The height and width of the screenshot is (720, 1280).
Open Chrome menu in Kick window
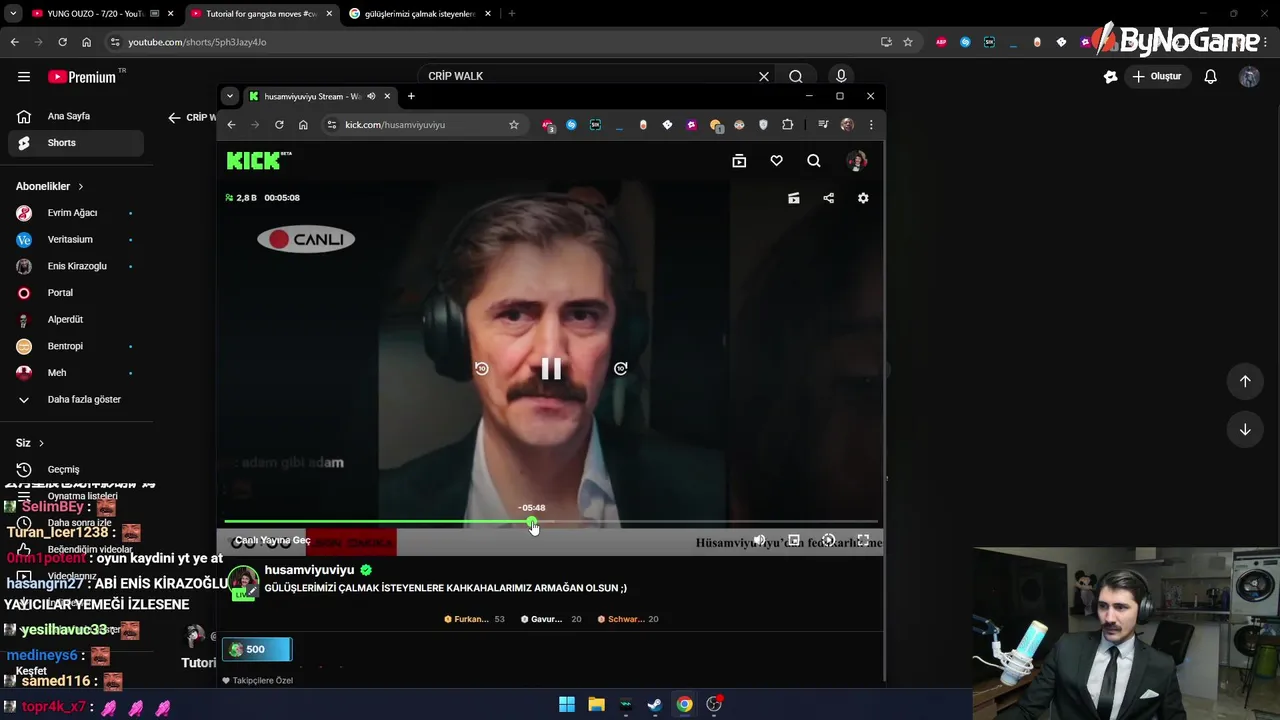point(871,125)
